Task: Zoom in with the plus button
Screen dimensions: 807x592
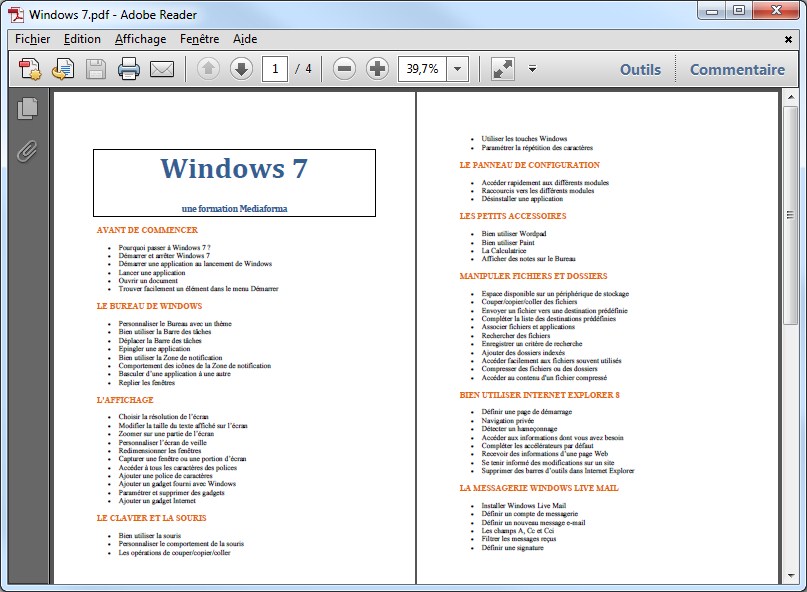Action: [x=377, y=69]
